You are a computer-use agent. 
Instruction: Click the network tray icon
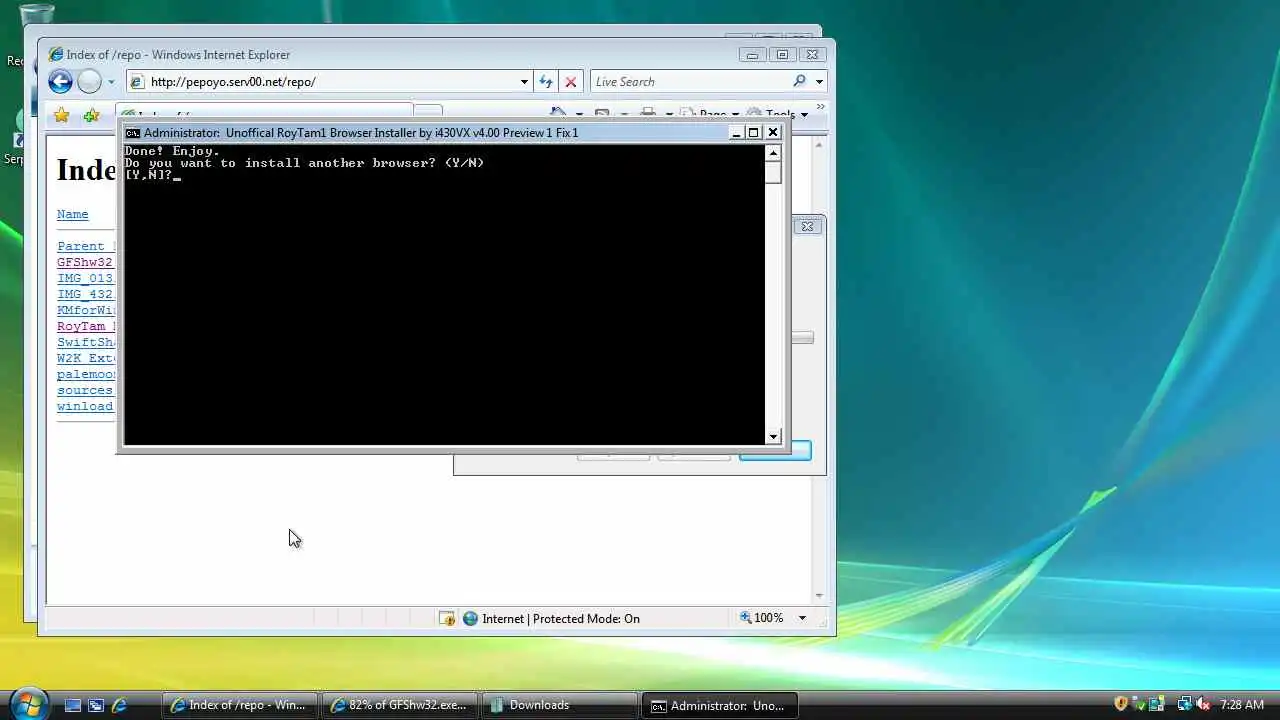[1183, 704]
